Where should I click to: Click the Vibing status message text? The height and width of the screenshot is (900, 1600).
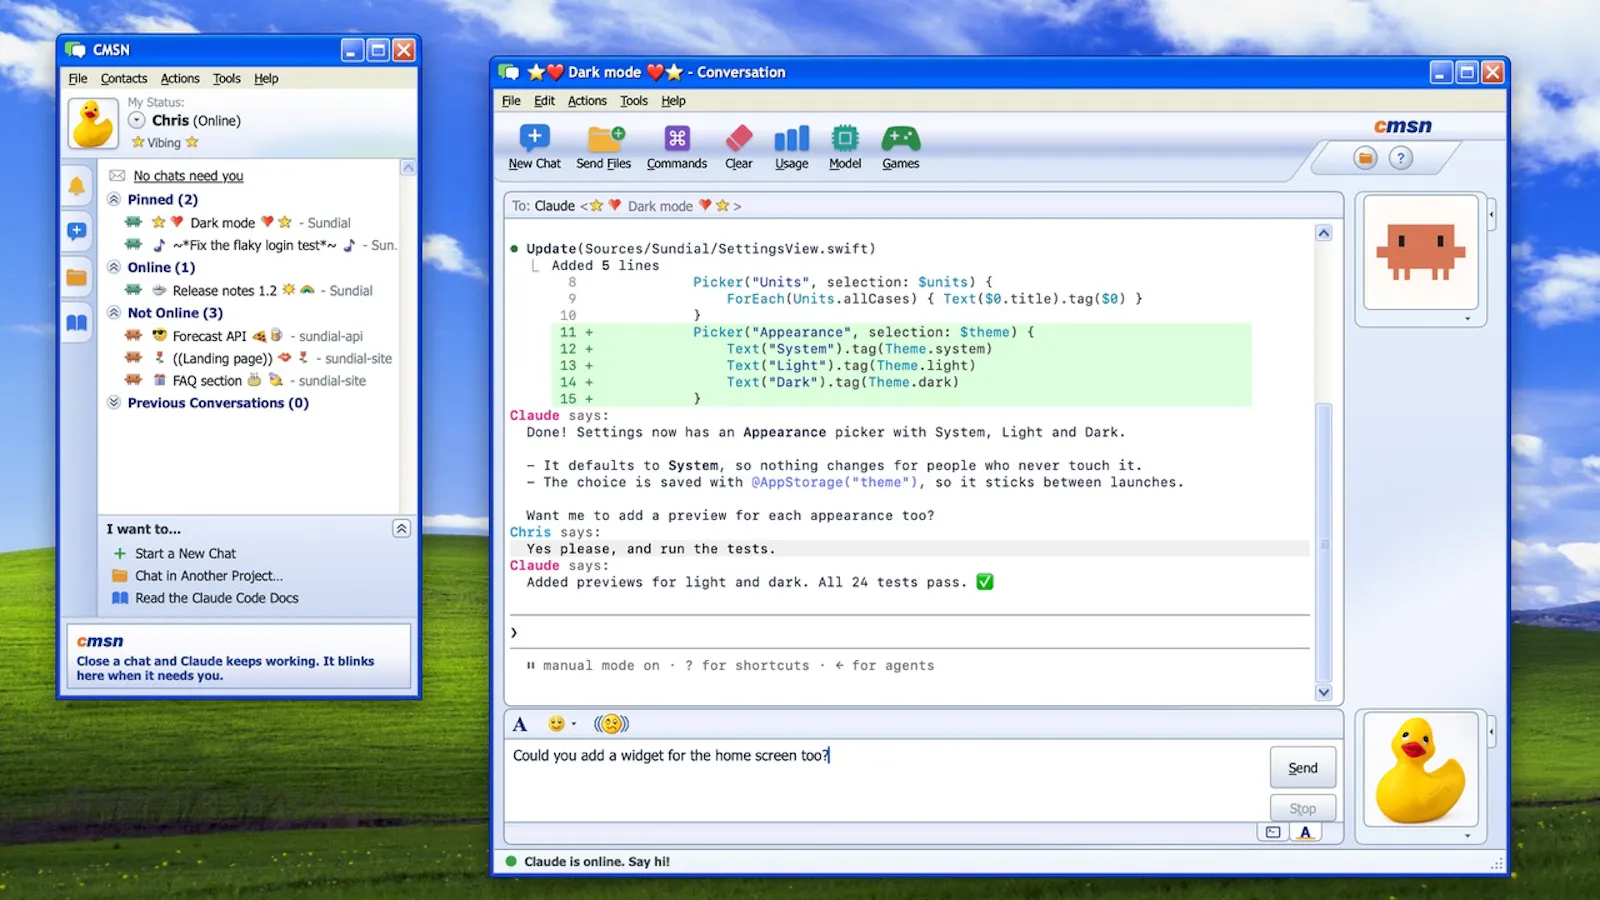165,143
